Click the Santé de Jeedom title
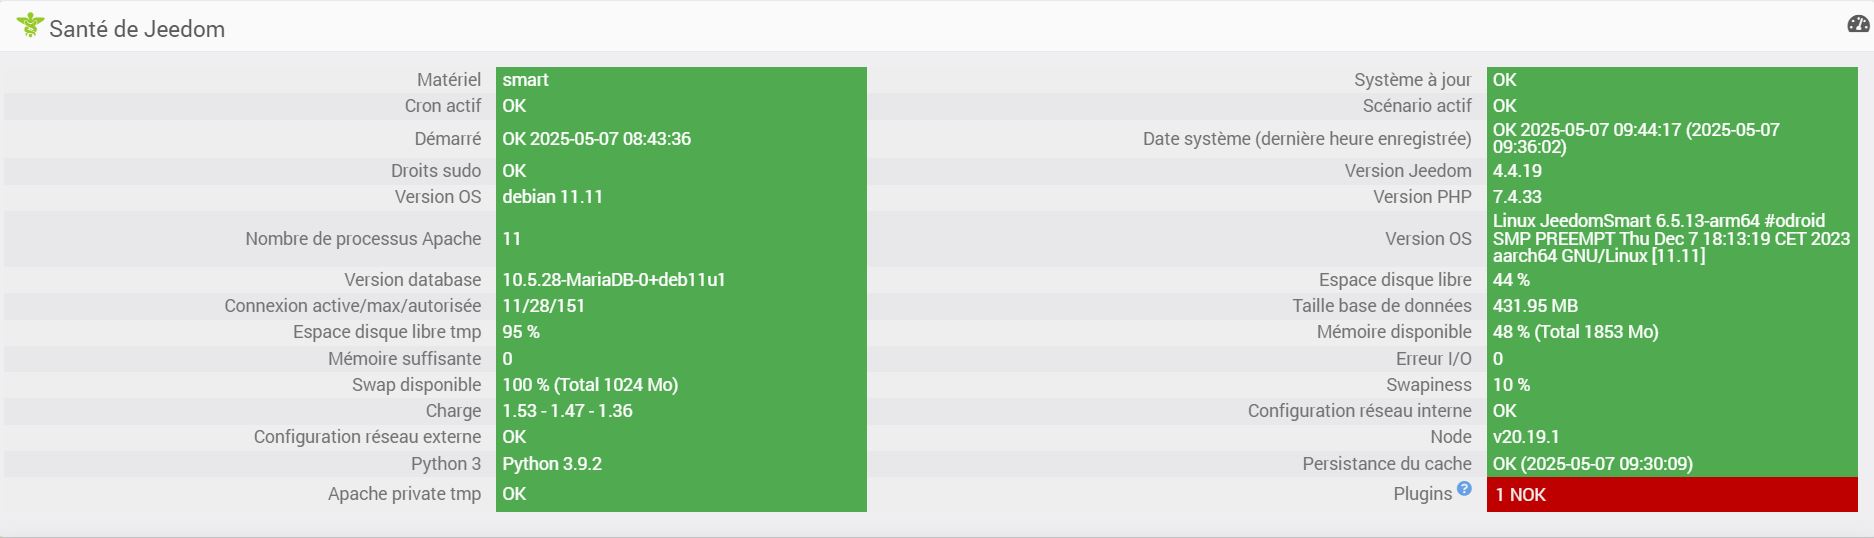This screenshot has width=1874, height=538. [x=137, y=29]
